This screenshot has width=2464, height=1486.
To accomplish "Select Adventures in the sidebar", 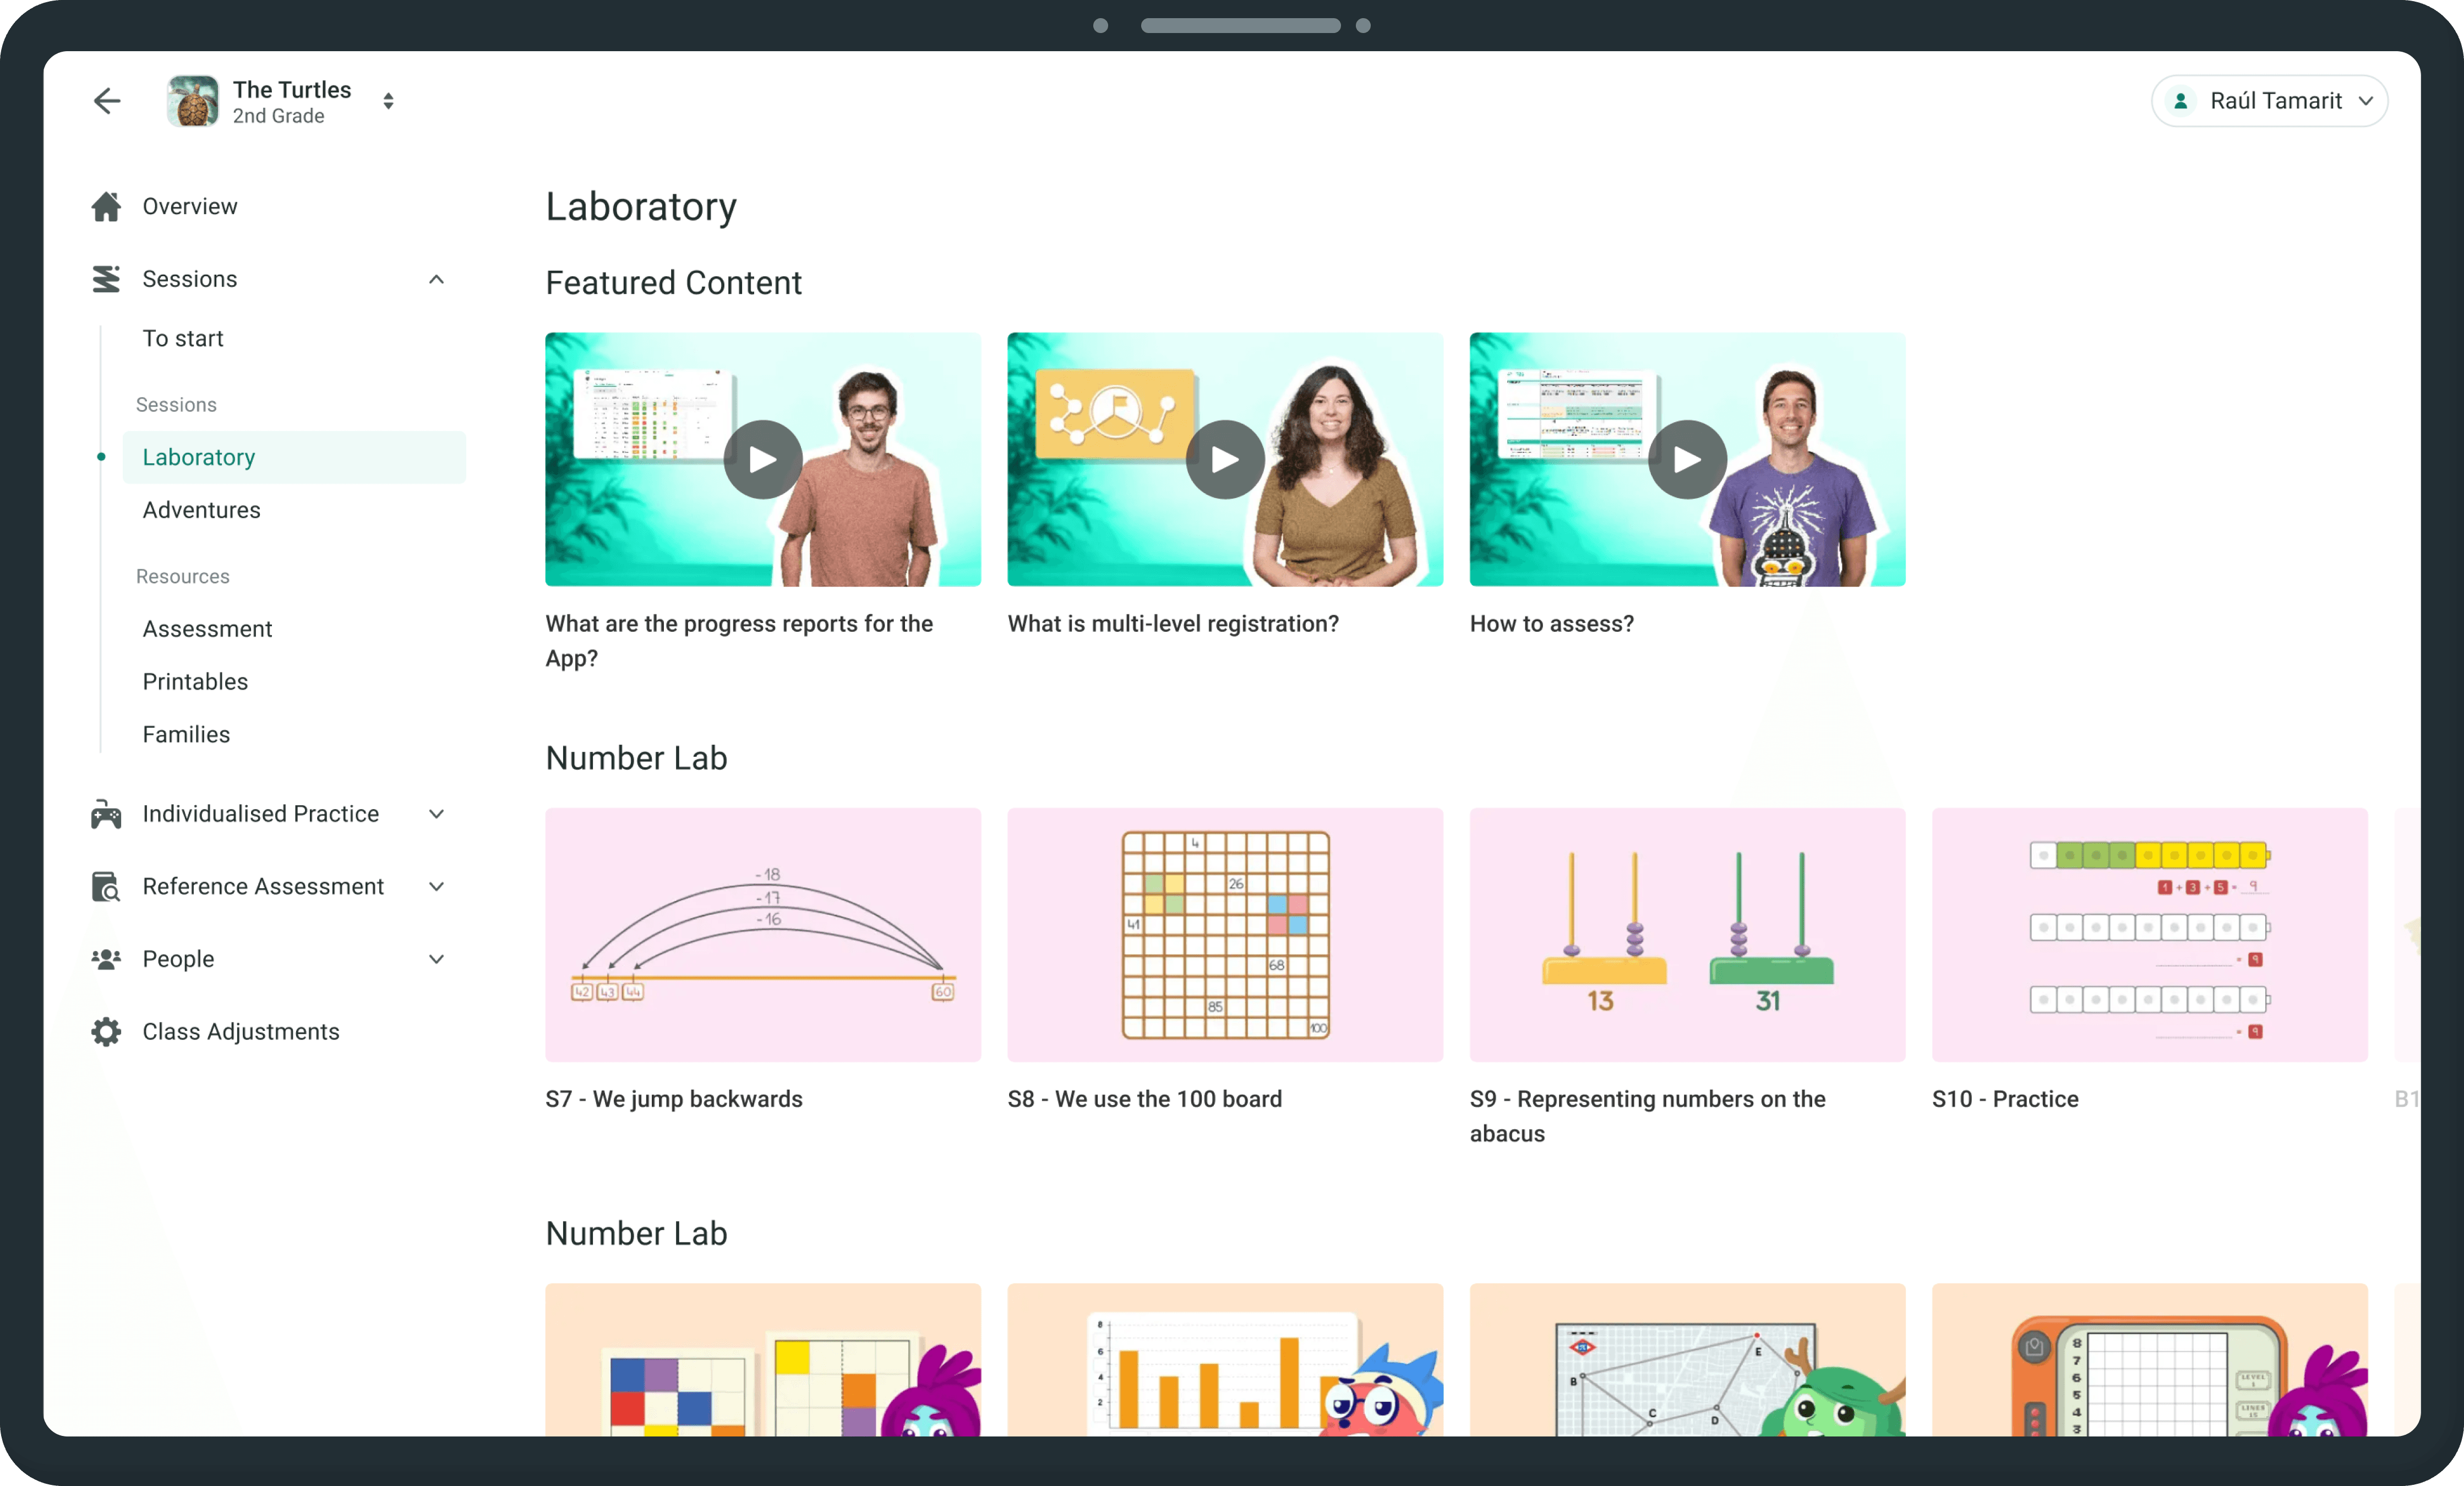I will 201,510.
